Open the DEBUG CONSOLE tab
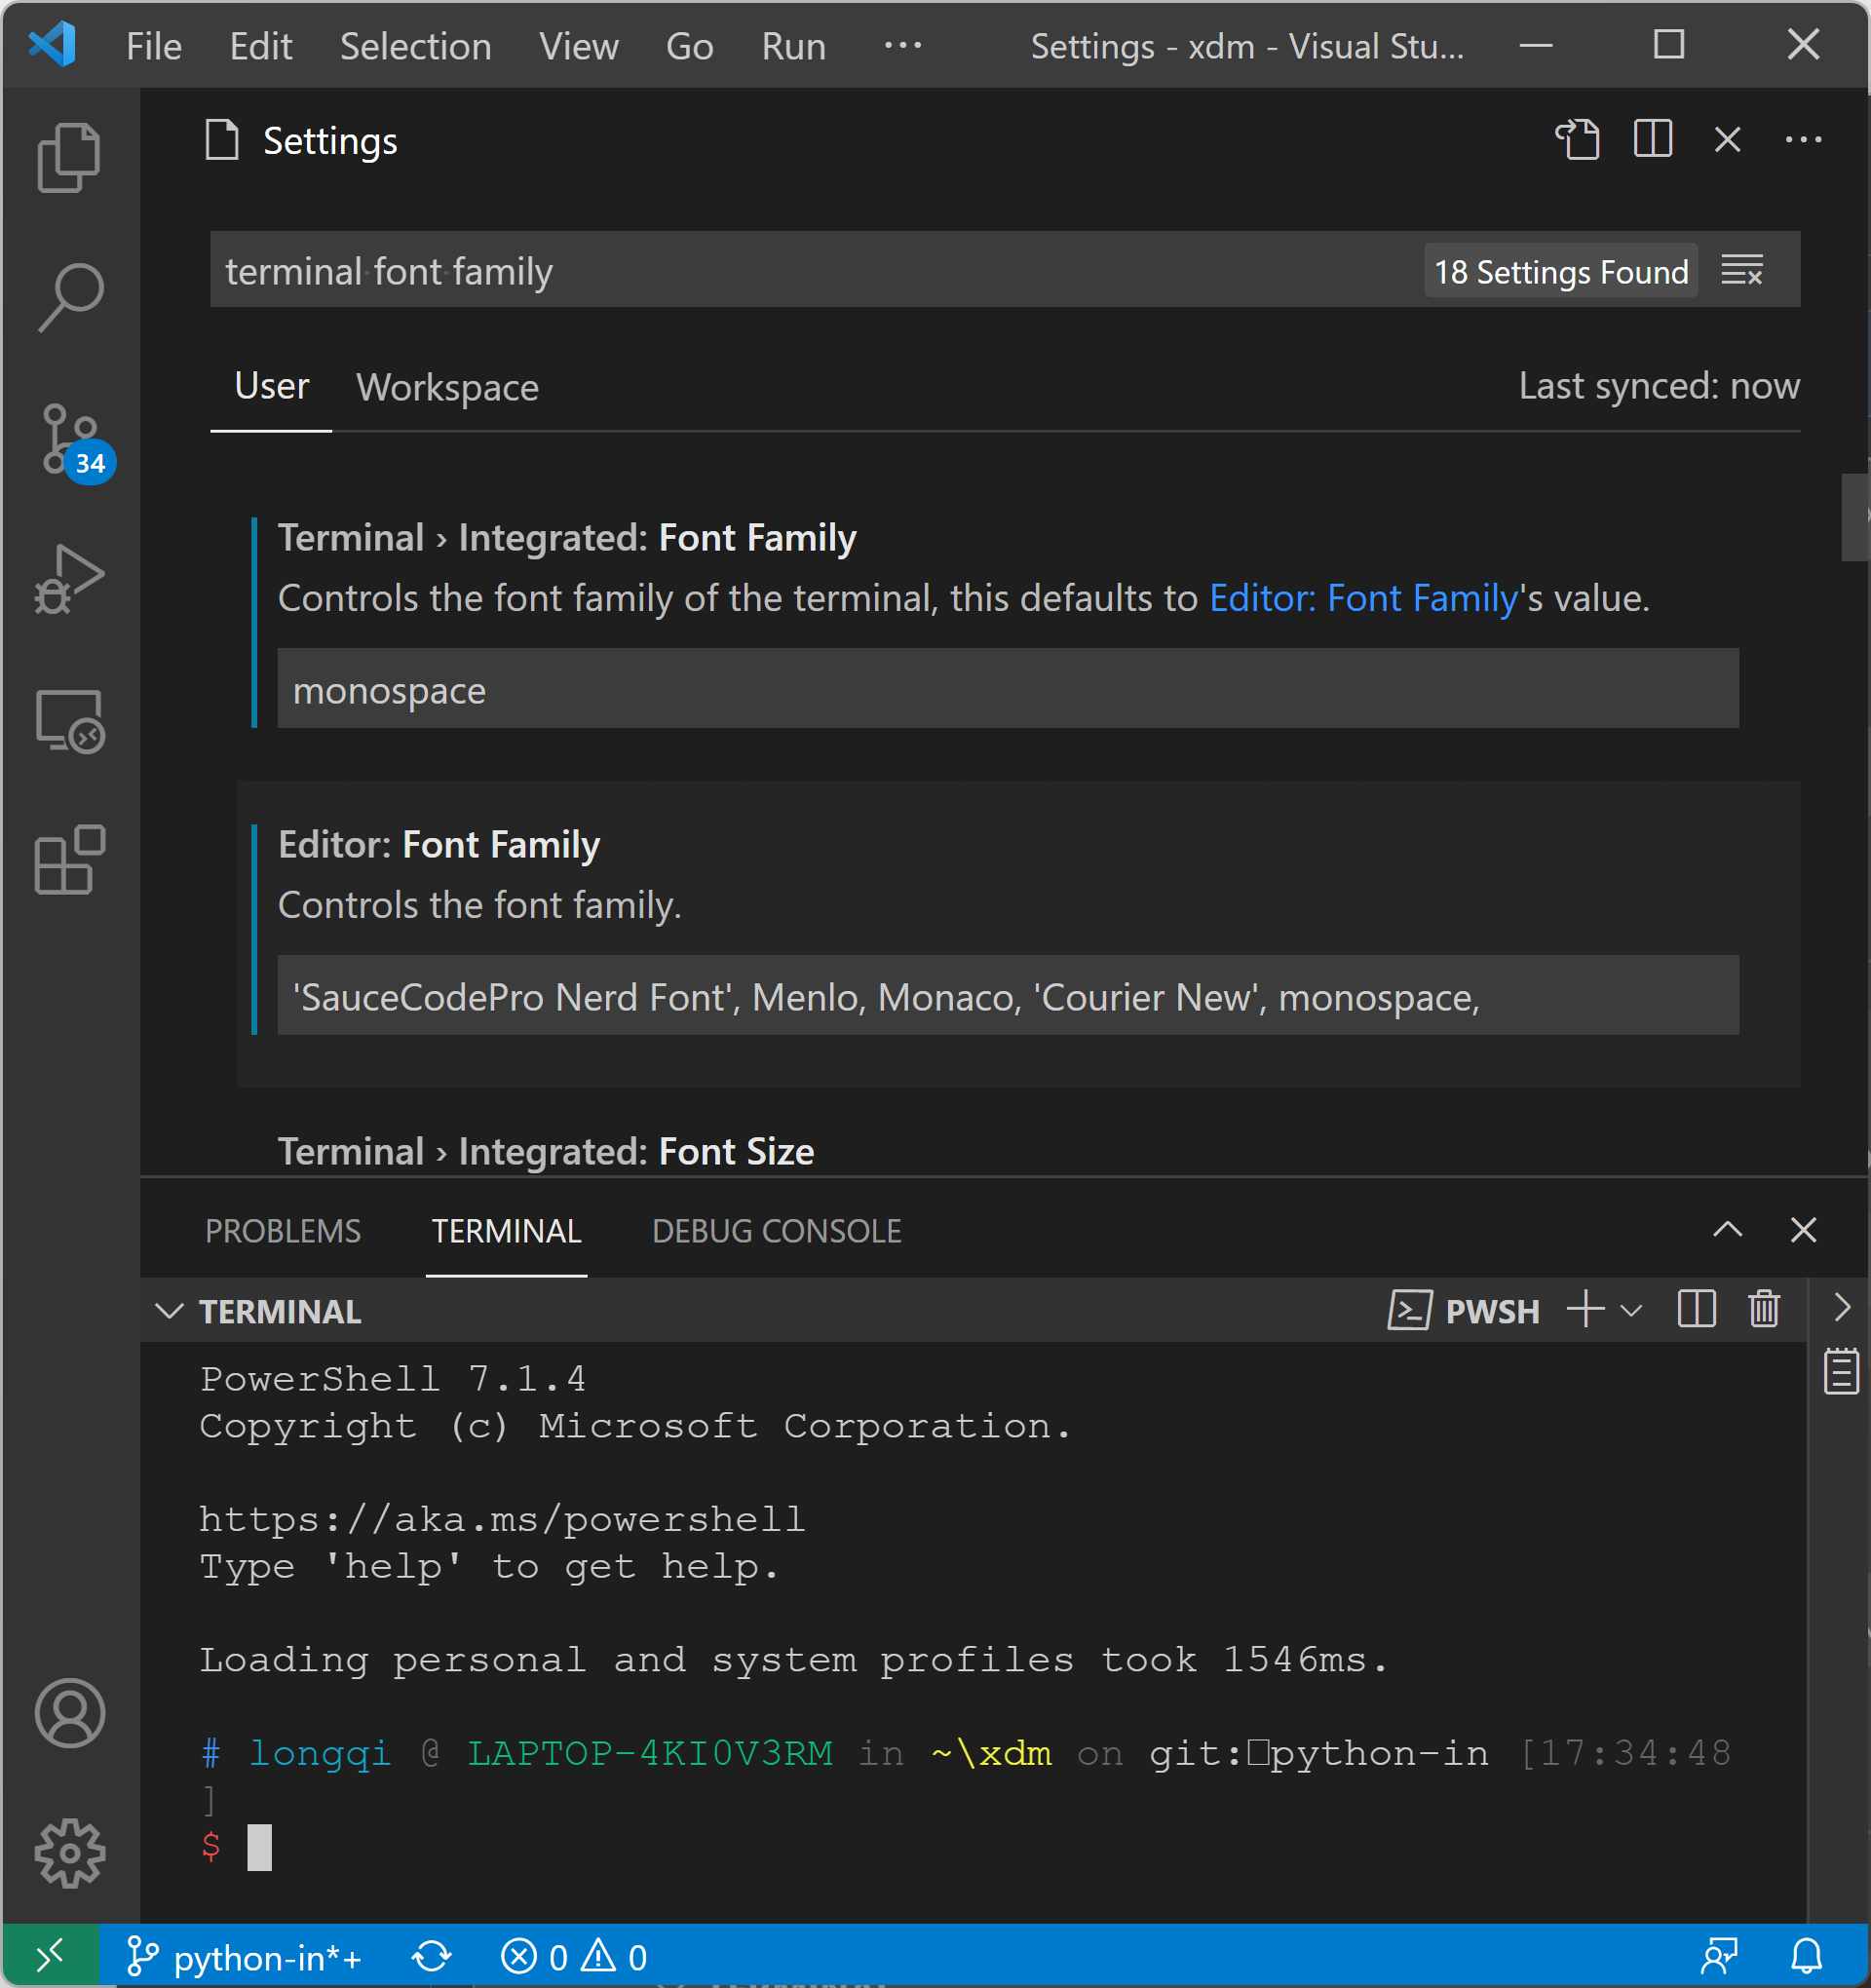 point(776,1231)
